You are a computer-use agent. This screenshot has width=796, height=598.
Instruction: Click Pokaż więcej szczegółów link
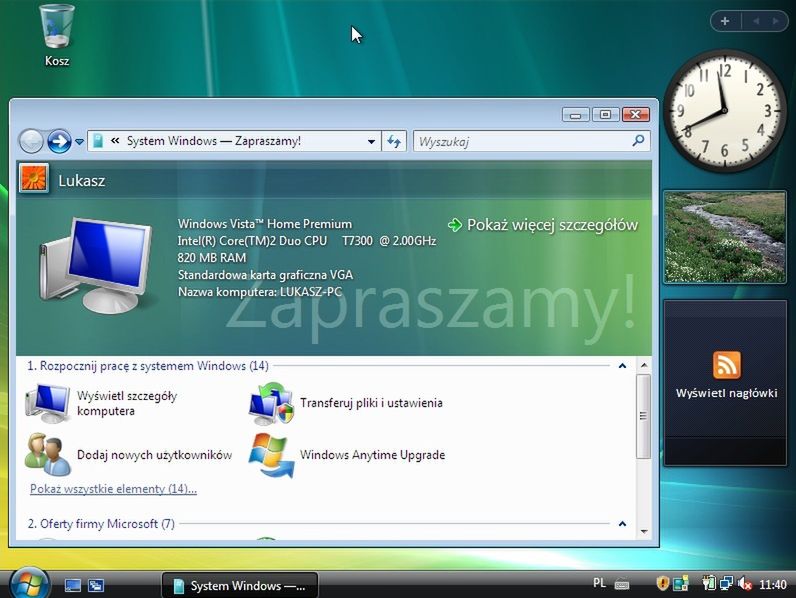pyautogui.click(x=552, y=225)
